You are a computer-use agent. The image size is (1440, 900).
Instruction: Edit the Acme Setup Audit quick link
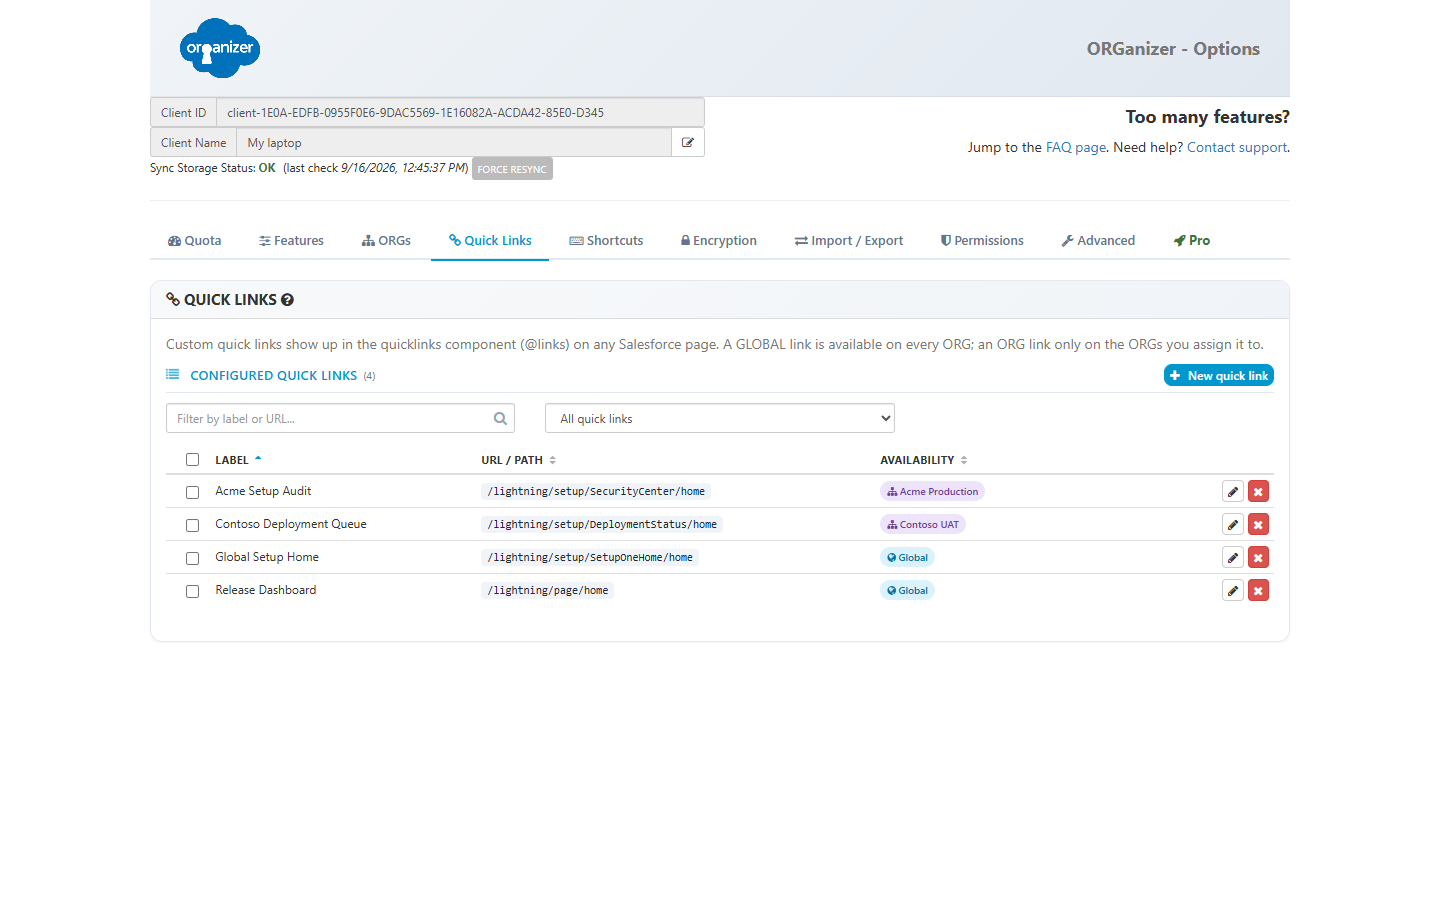(1233, 492)
